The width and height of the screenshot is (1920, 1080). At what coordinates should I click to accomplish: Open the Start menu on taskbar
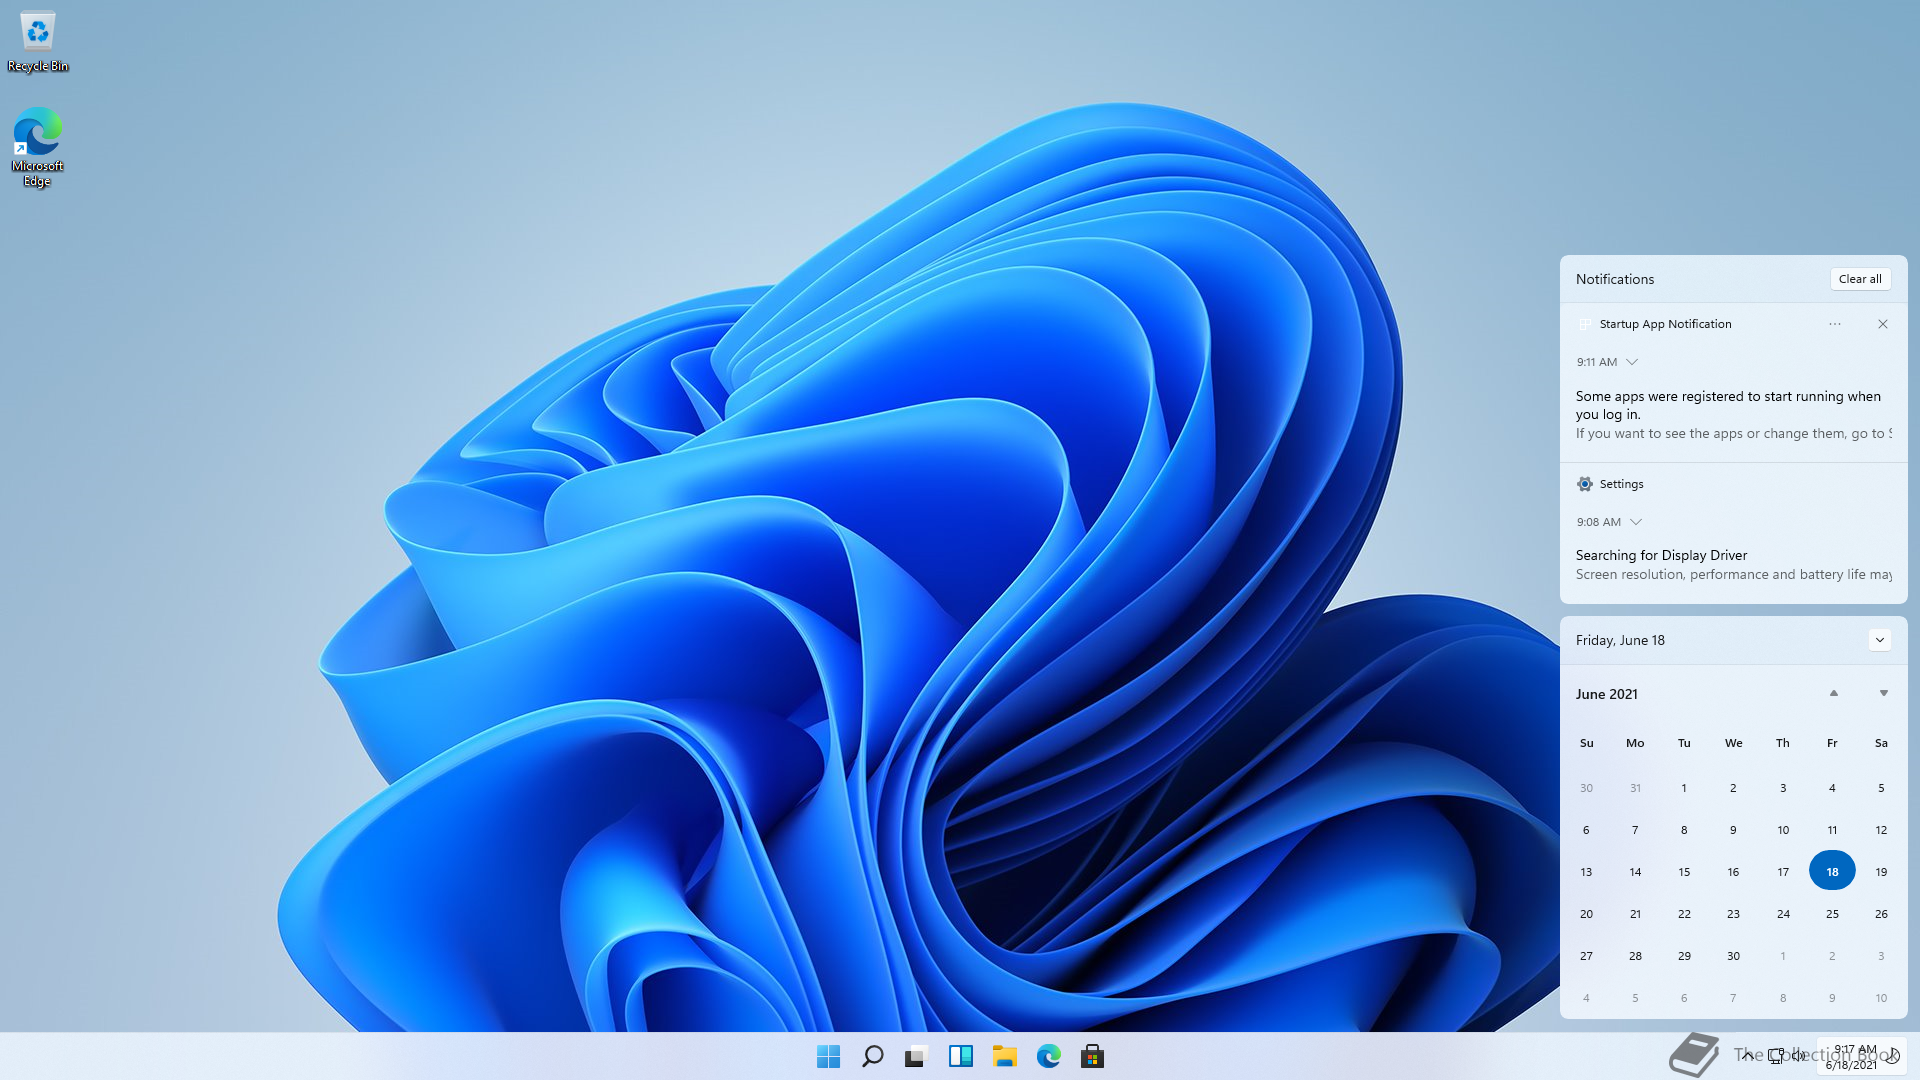coord(828,1056)
